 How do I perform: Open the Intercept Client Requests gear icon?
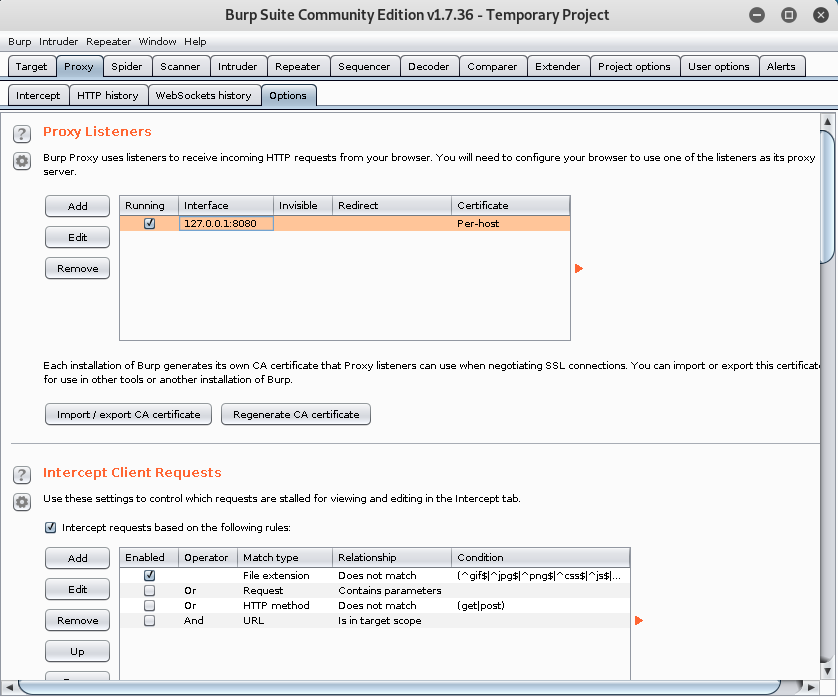[x=22, y=502]
